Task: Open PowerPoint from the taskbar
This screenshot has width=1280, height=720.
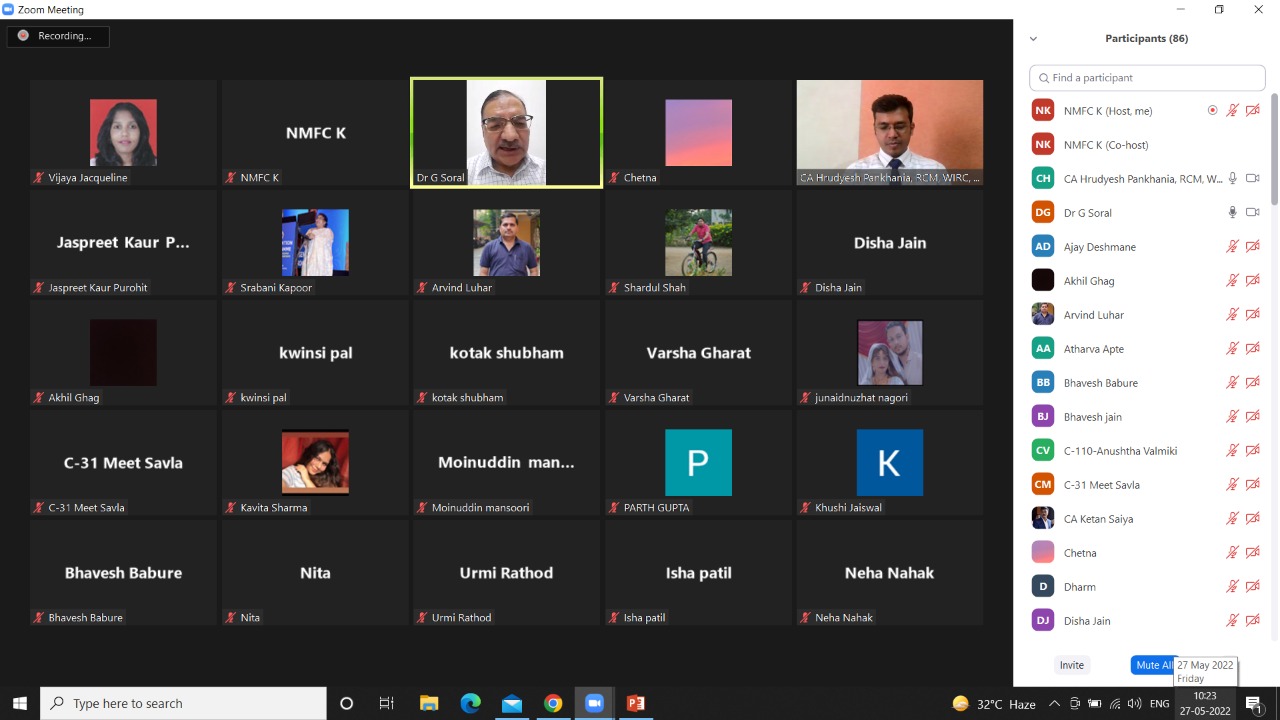Action: 635,703
